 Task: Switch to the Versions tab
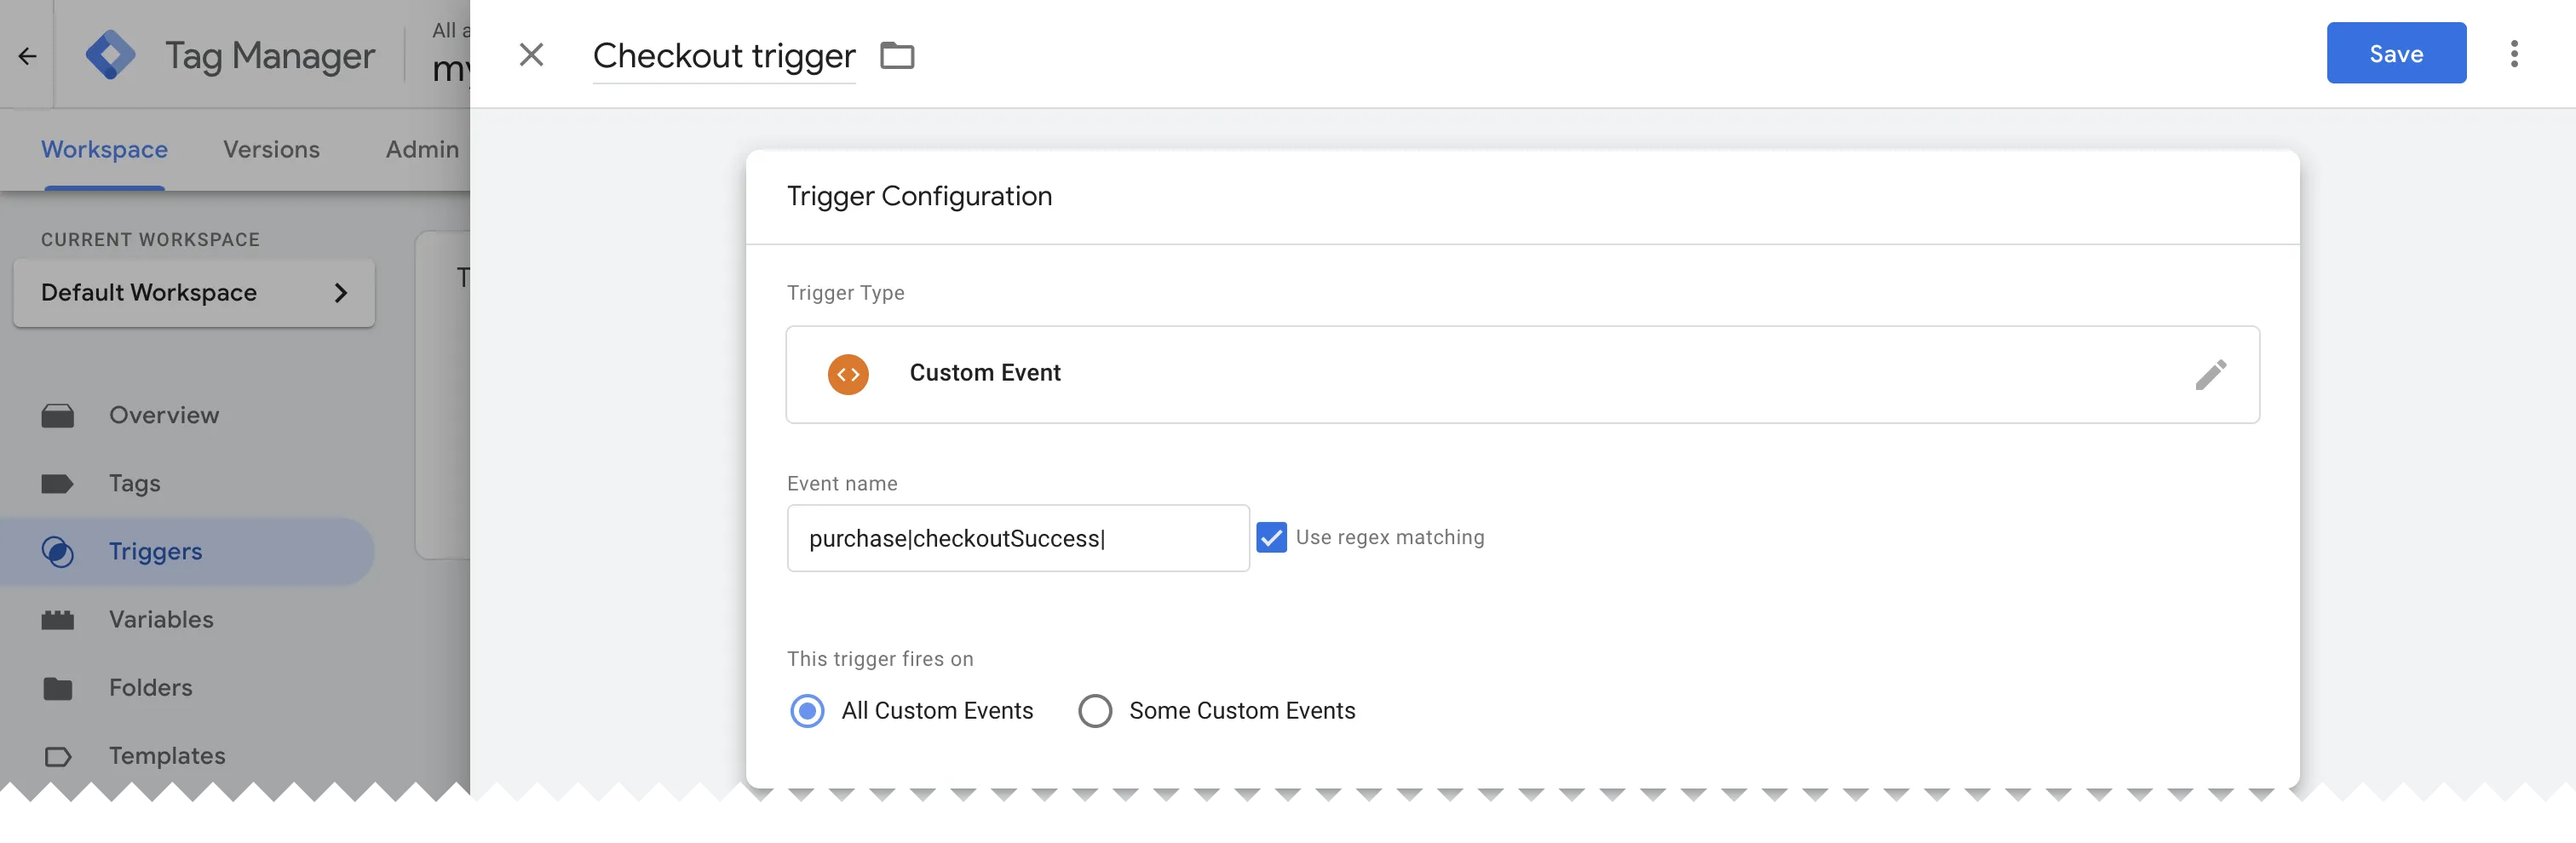click(271, 149)
